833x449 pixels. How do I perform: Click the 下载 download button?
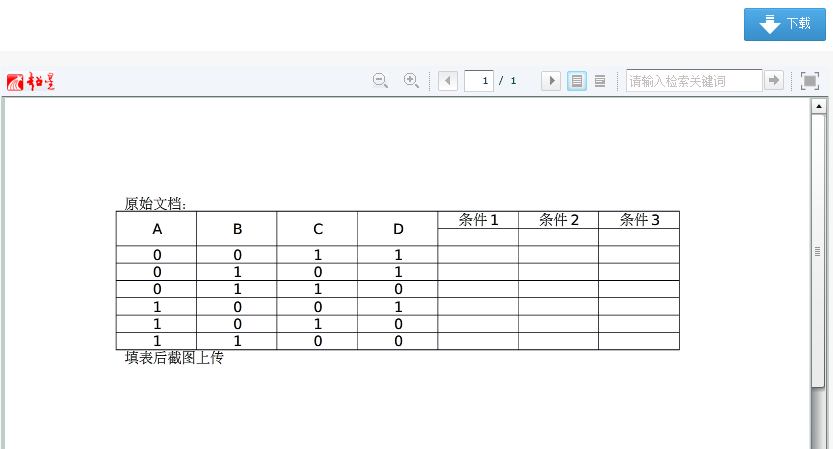pyautogui.click(x=784, y=24)
